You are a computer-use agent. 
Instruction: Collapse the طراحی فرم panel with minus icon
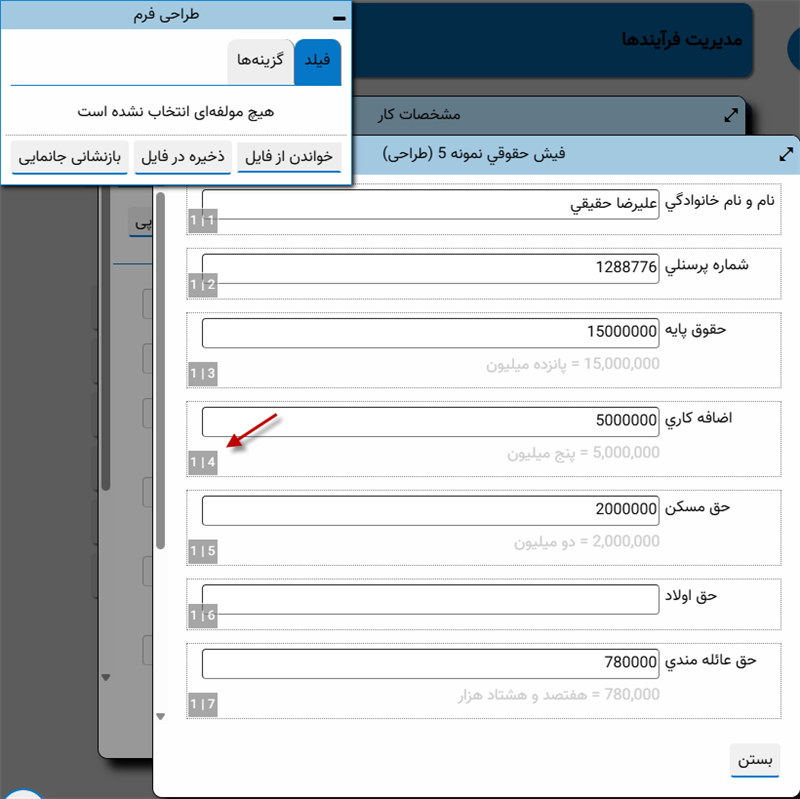[338, 17]
